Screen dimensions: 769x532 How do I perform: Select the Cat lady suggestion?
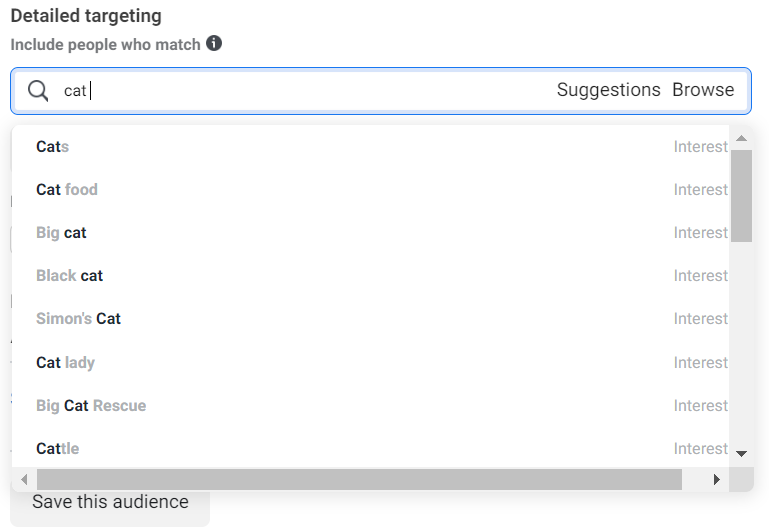point(65,363)
